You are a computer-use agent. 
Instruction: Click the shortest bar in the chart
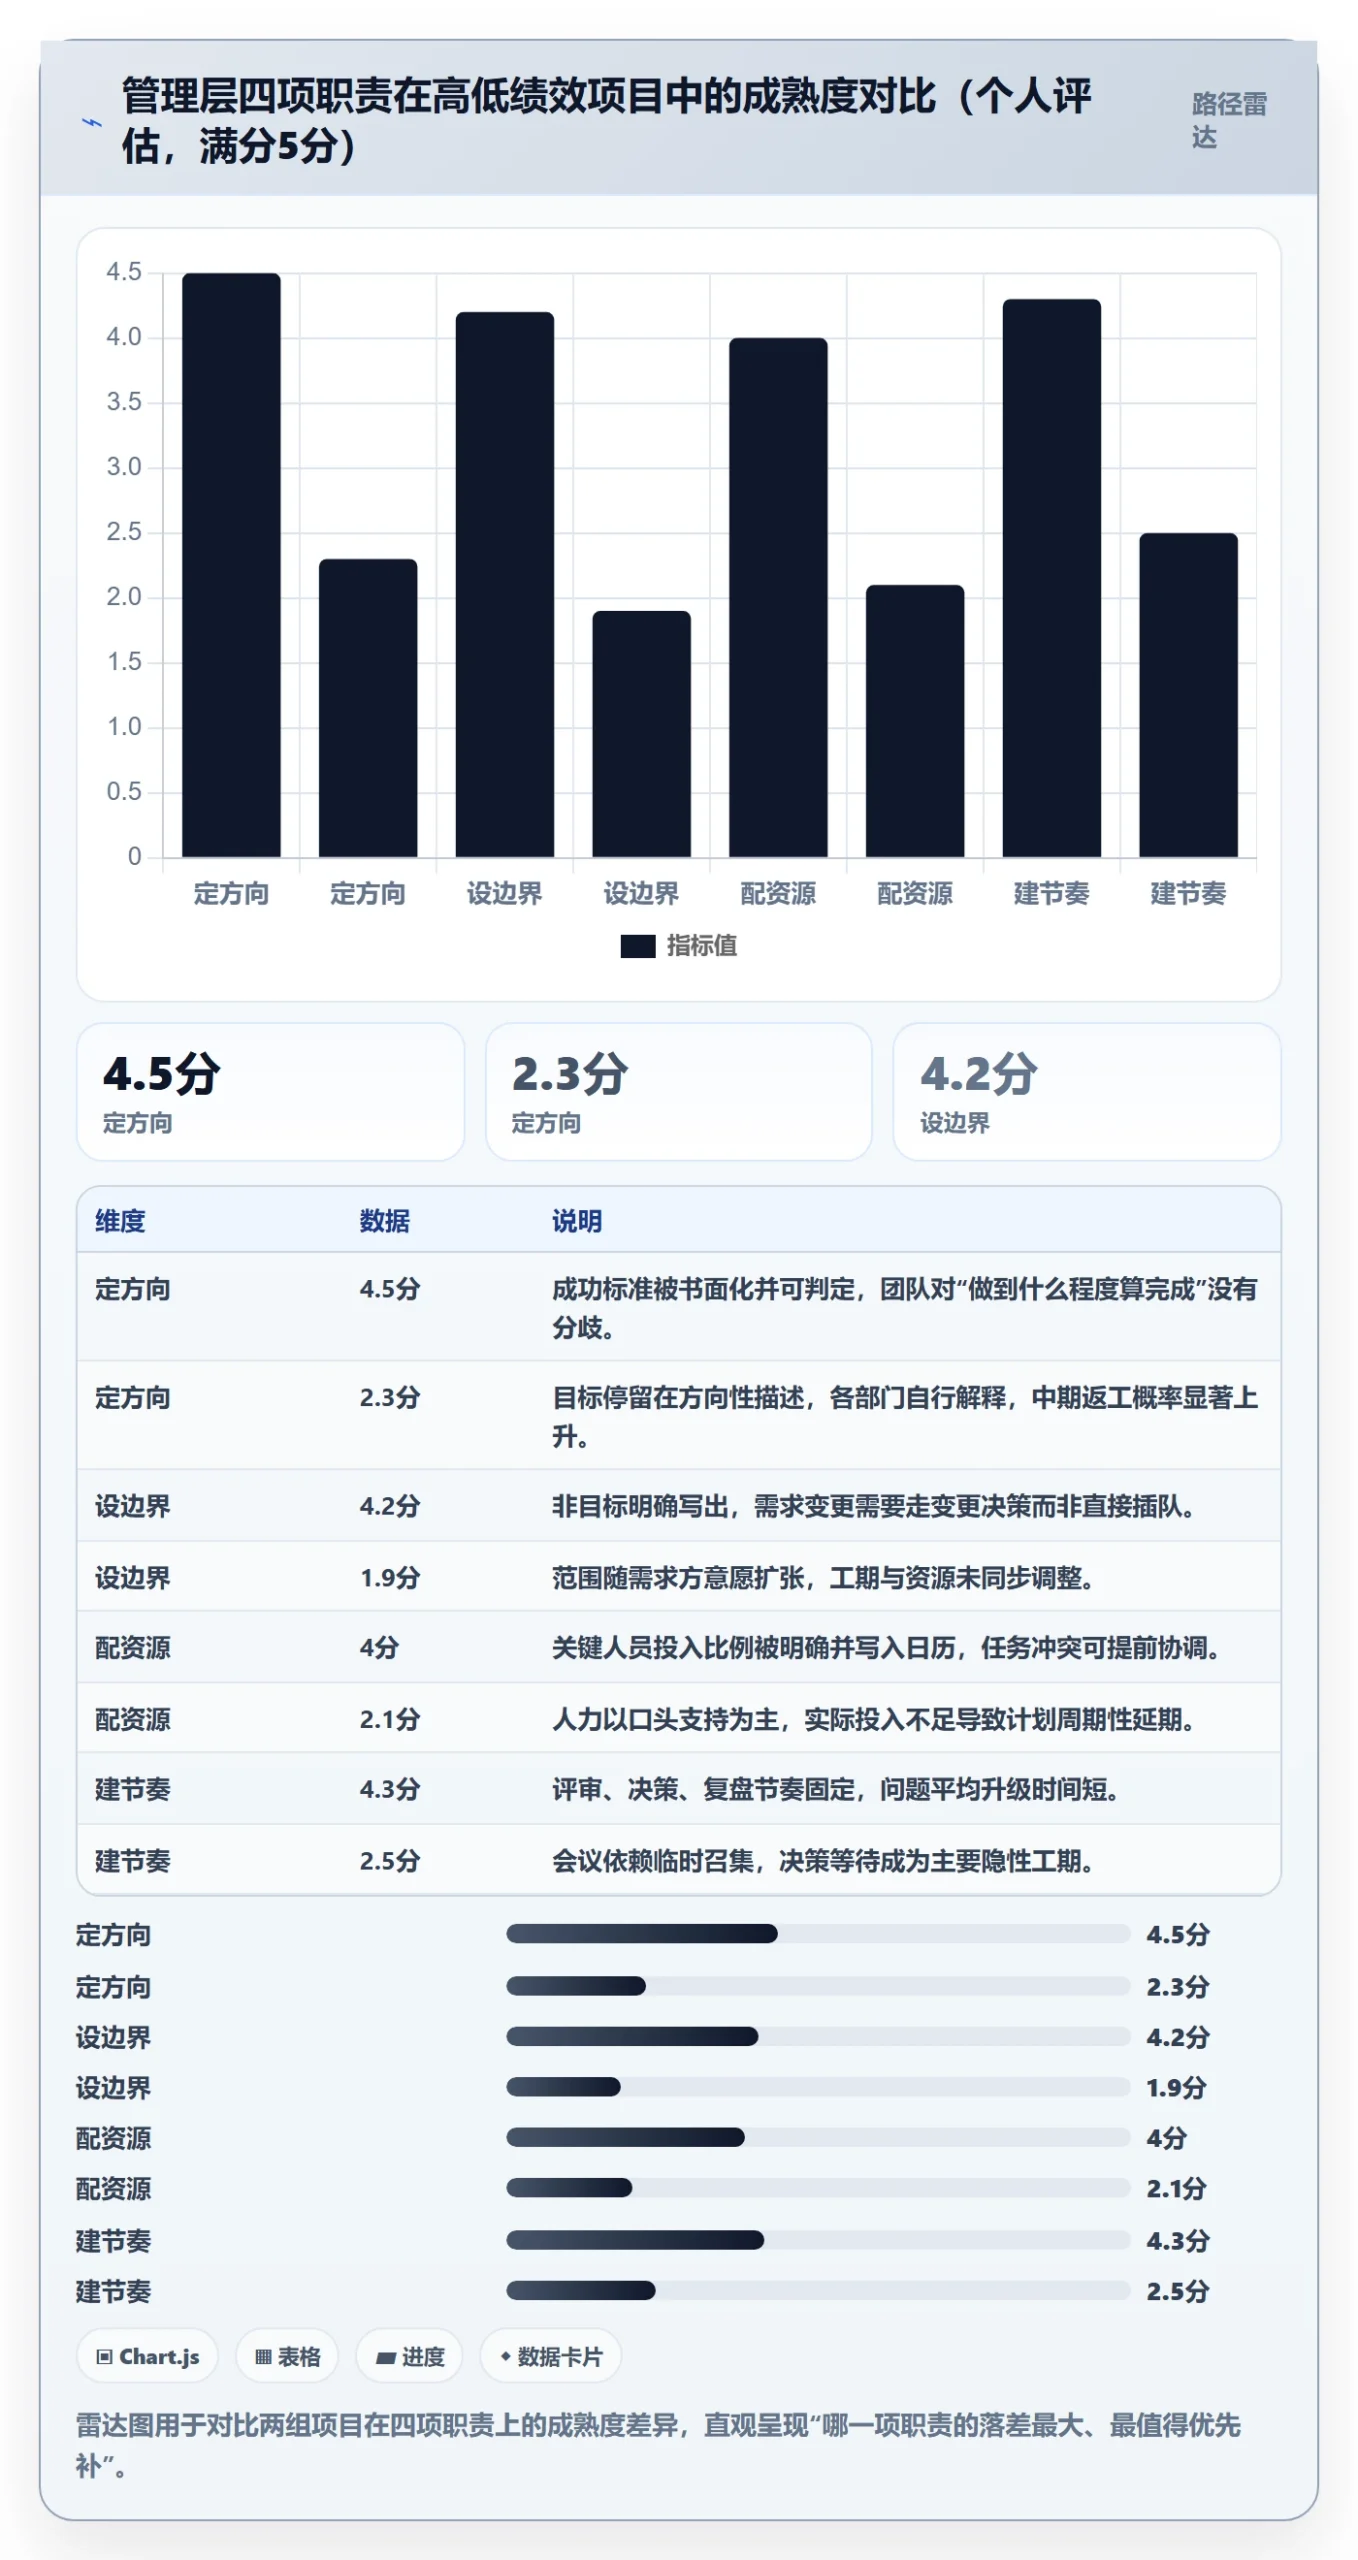click(x=641, y=733)
